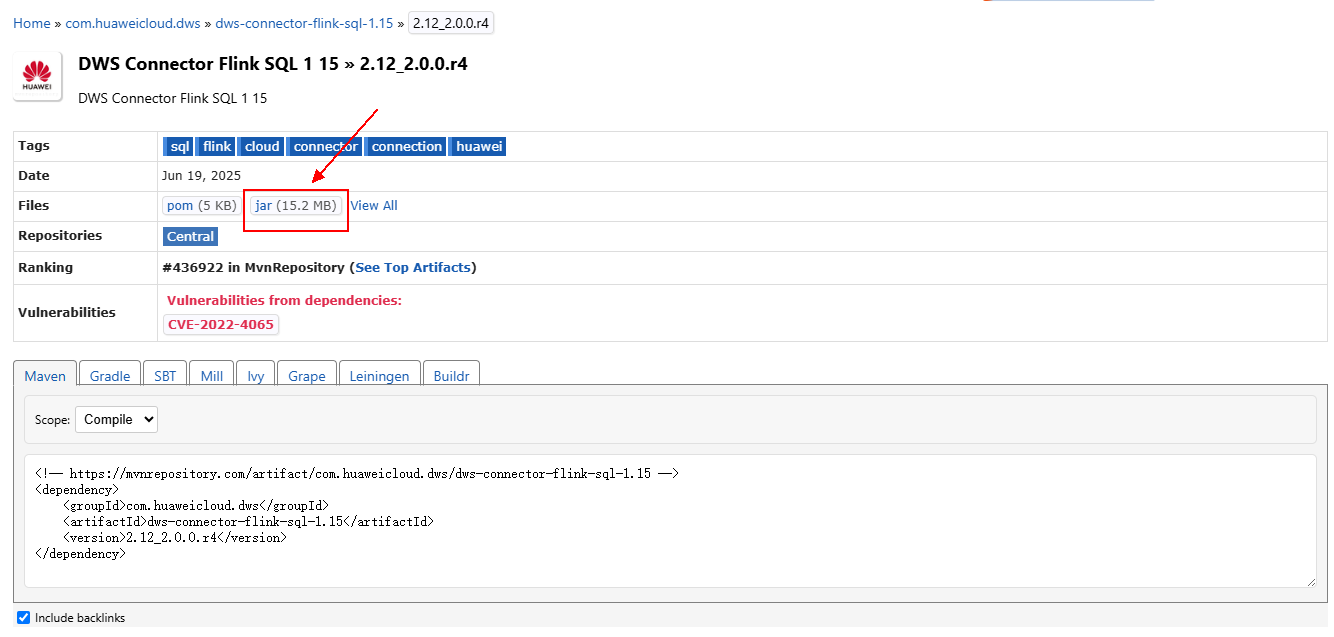Viewport: 1334px width, 637px height.
Task: Go to Home breadcrumb link
Action: tap(32, 23)
